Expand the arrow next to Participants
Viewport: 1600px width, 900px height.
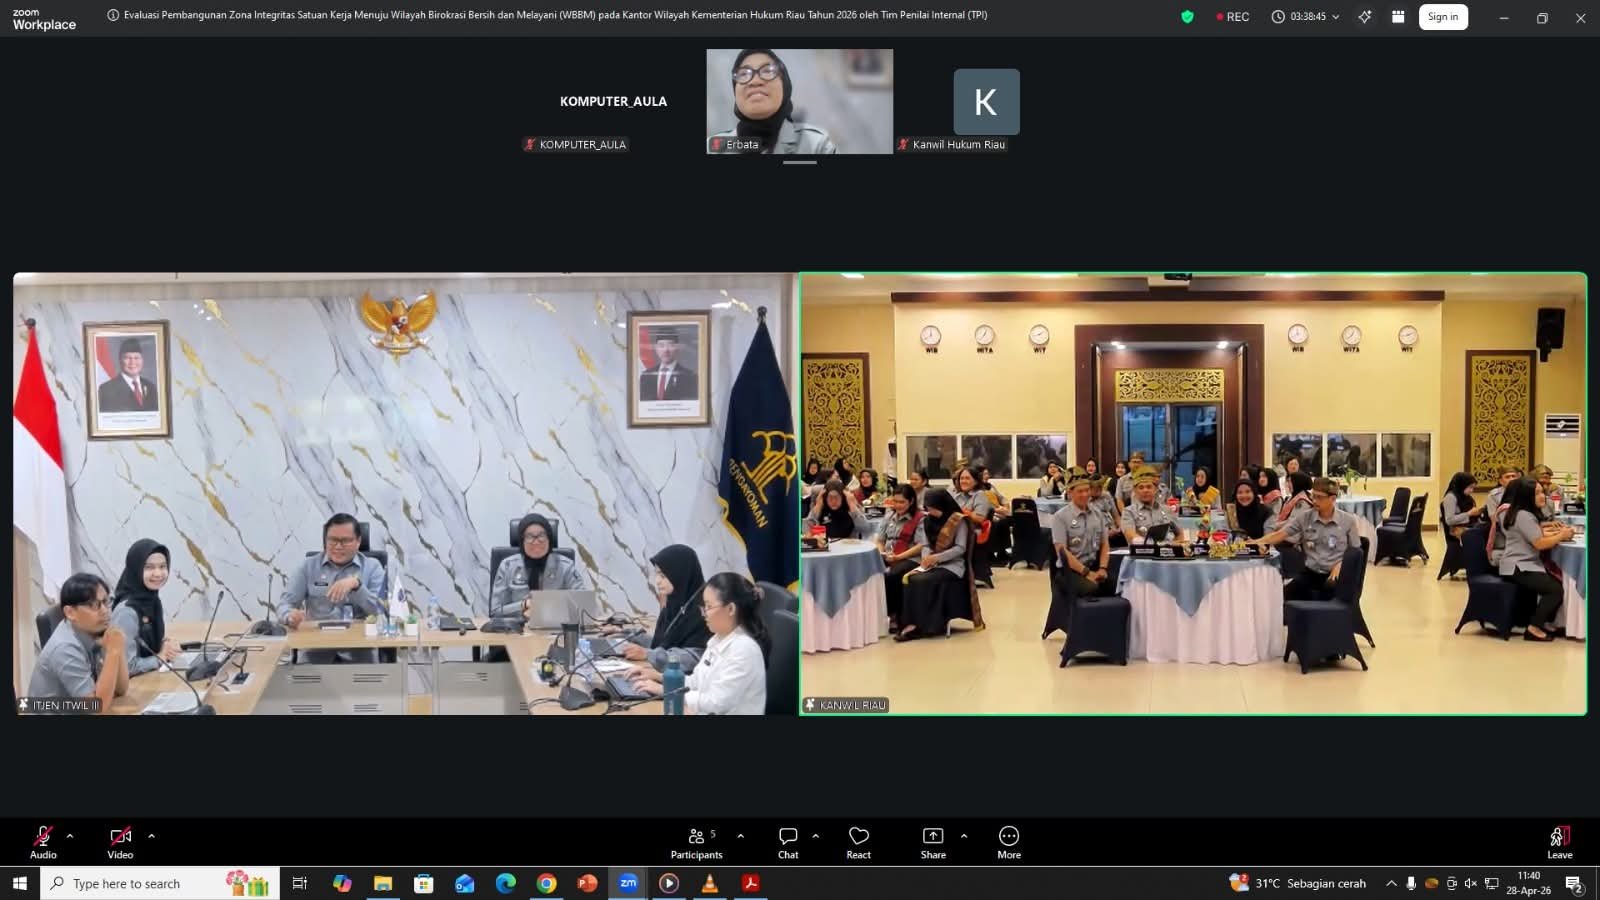[x=740, y=836]
